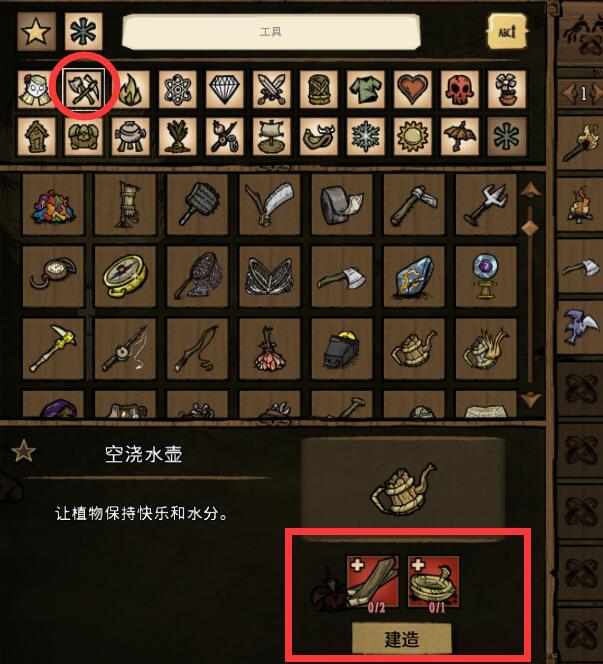
Task: Select the diamond Refine category icon
Action: (x=225, y=89)
